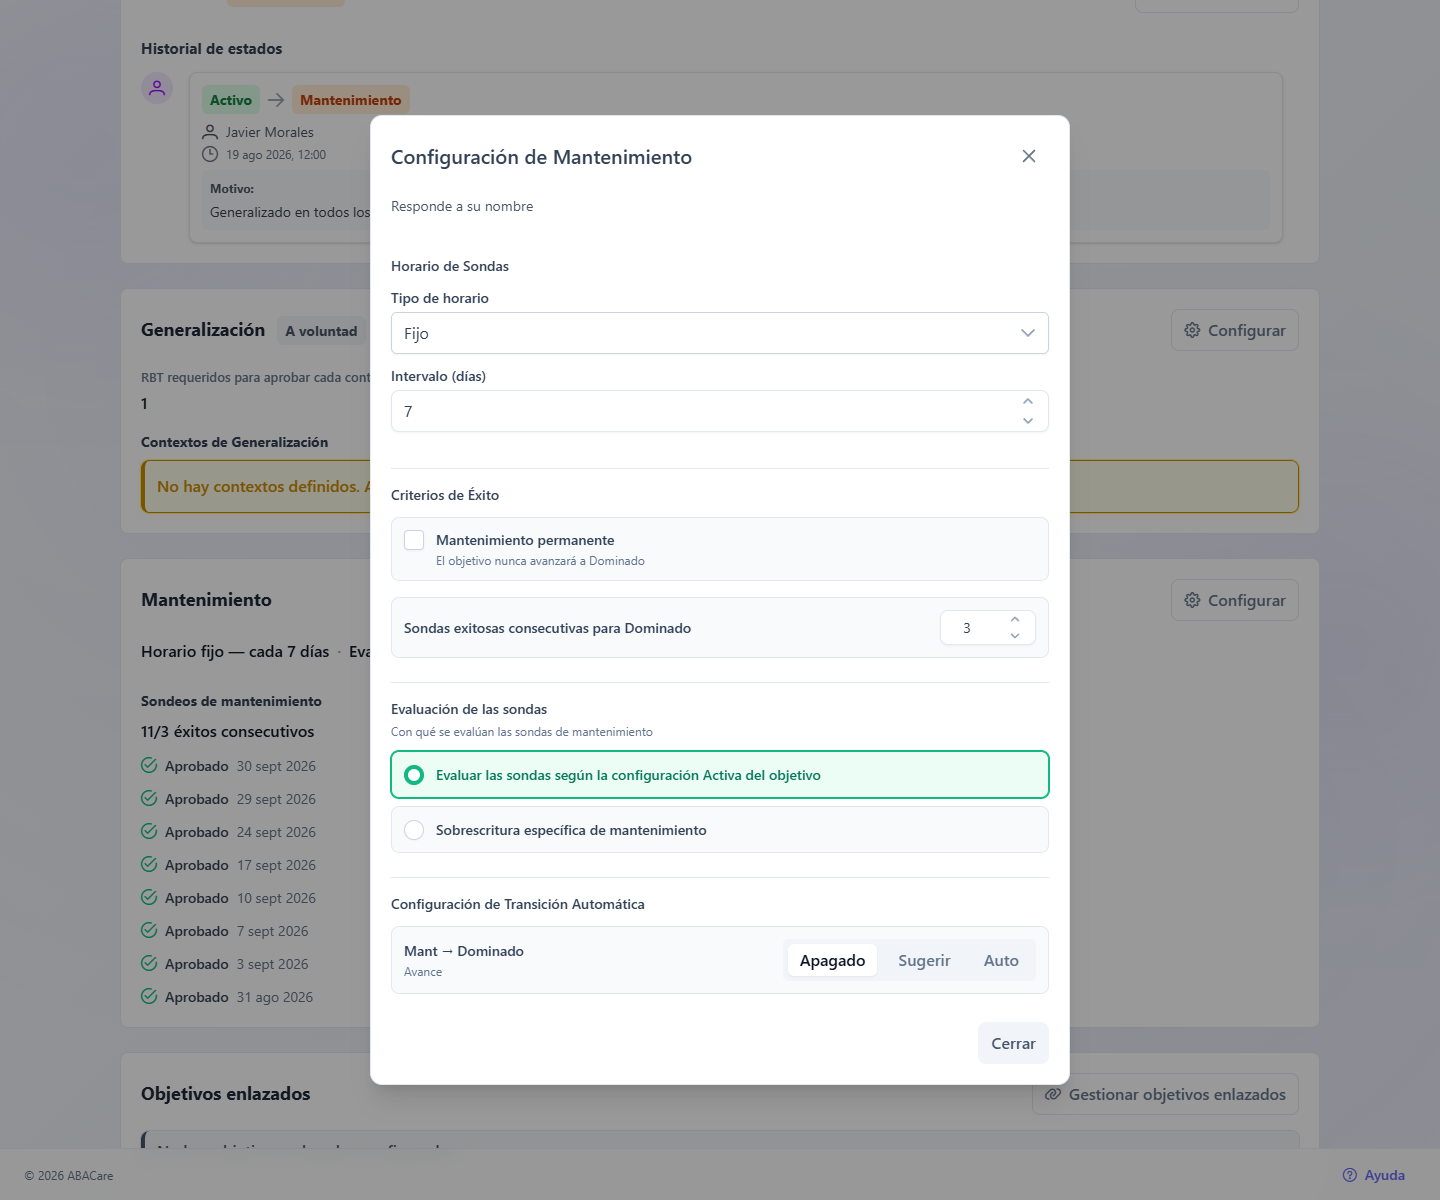Click Configurar in the Generalización section
Screen dimensions: 1440x1200
tap(1235, 330)
